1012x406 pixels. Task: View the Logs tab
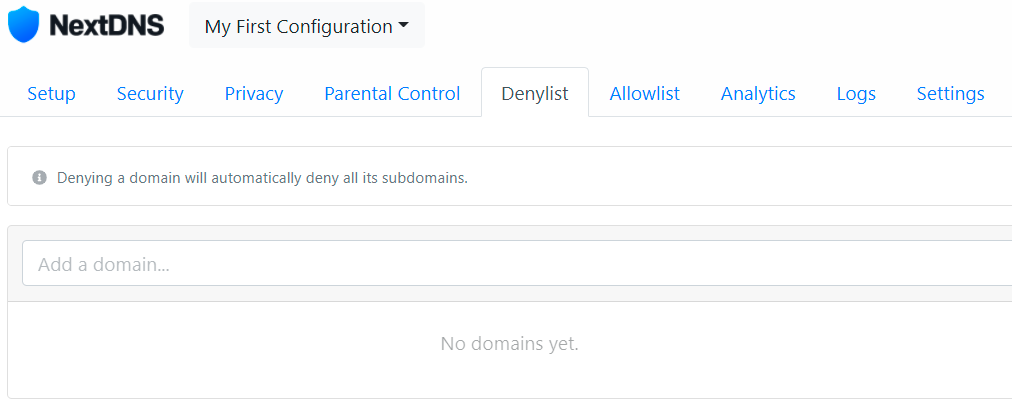pos(856,94)
